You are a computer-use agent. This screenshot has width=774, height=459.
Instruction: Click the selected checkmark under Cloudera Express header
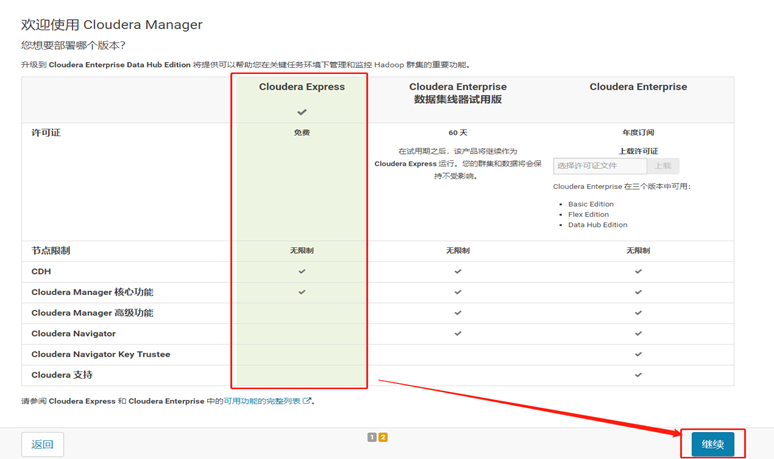[302, 112]
